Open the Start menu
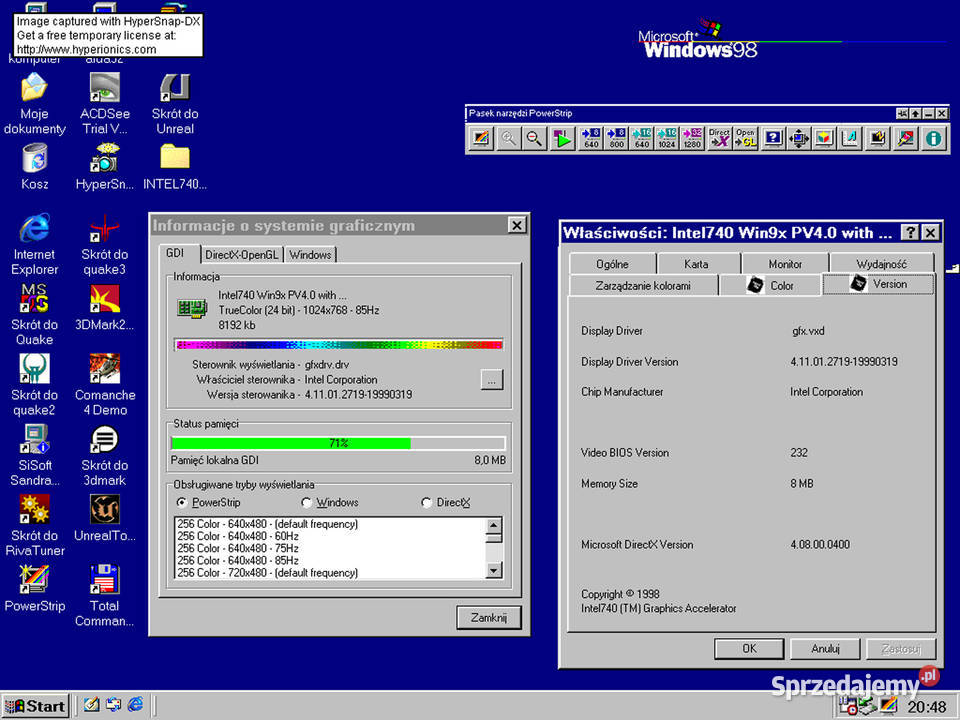960x720 pixels. point(36,706)
